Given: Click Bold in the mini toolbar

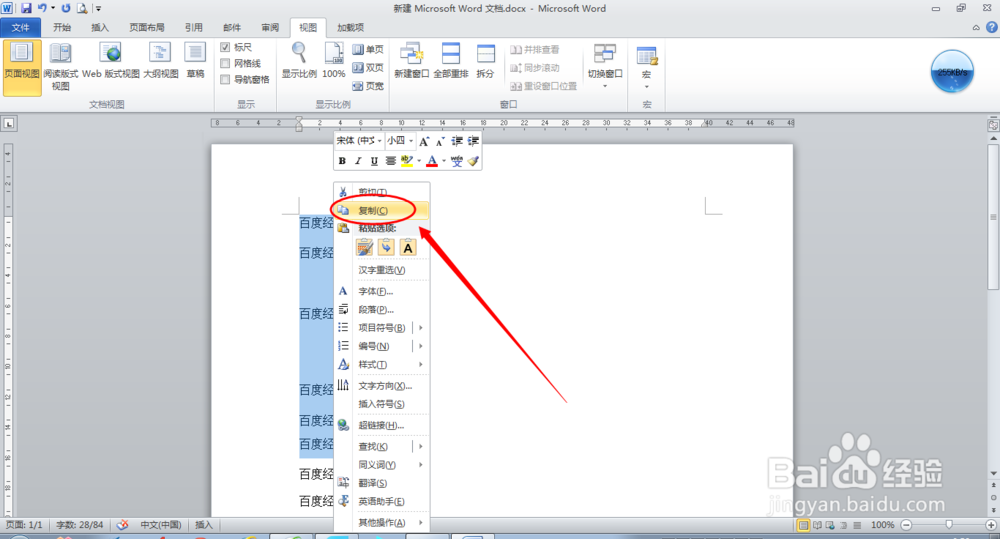Looking at the screenshot, I should pyautogui.click(x=342, y=161).
